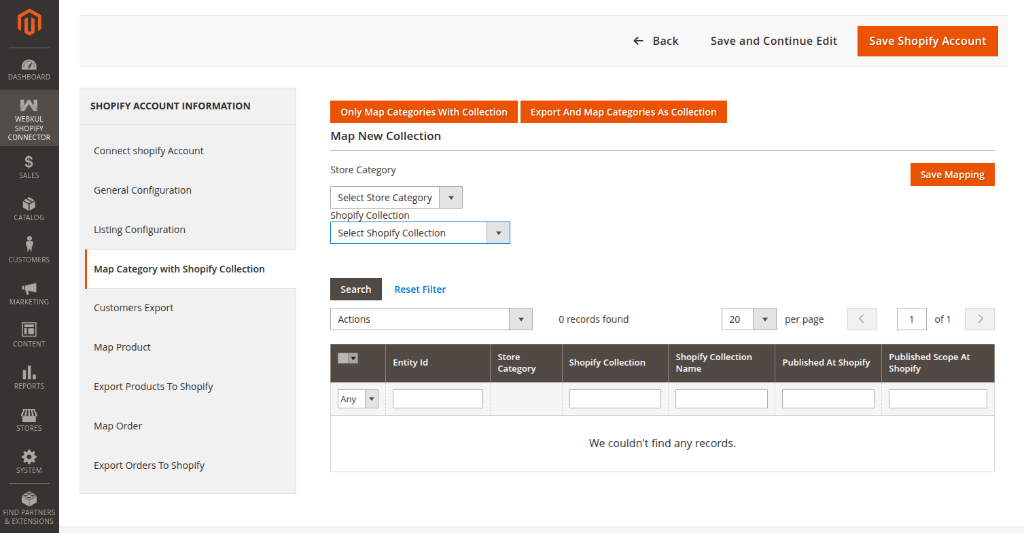Image resolution: width=1024 pixels, height=533 pixels.
Task: Click Only Map Categories With Collection
Action: click(x=424, y=112)
